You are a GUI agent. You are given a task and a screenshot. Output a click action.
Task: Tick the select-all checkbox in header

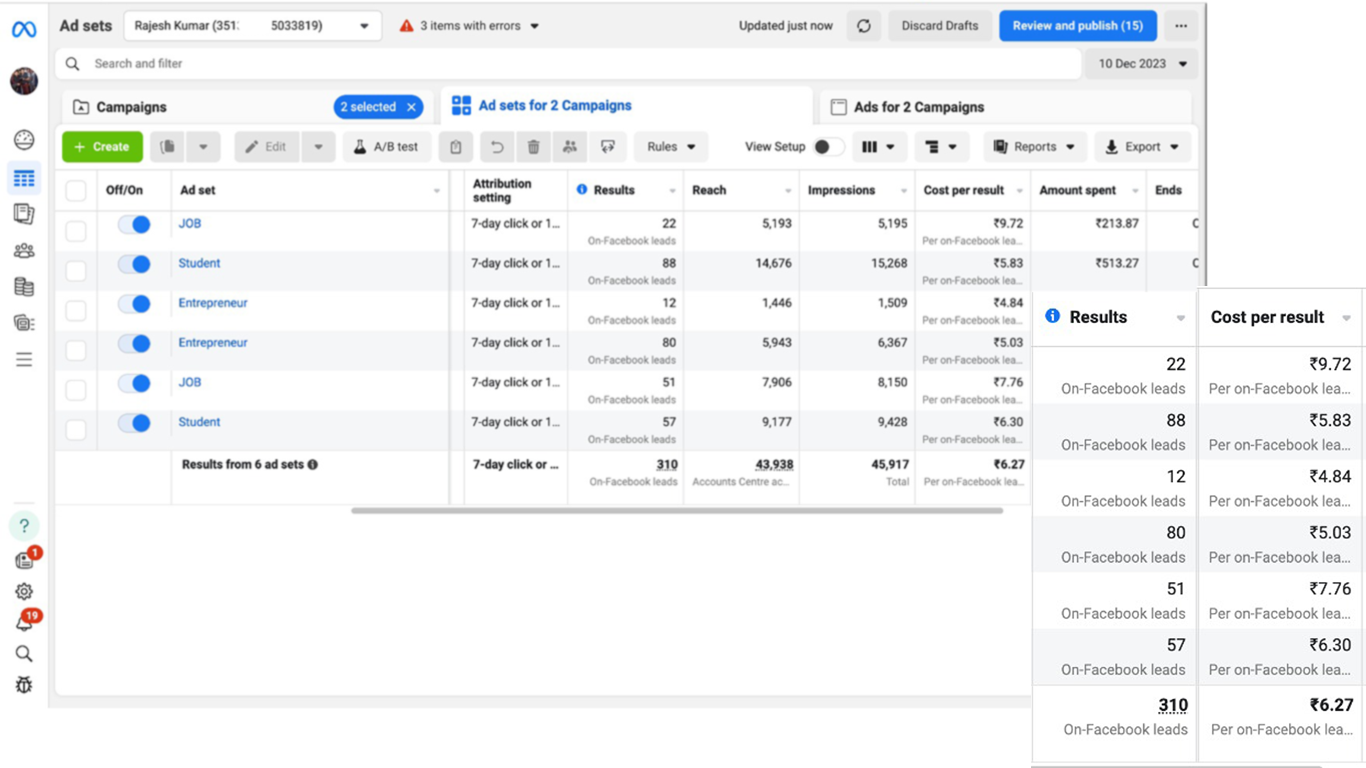(76, 191)
